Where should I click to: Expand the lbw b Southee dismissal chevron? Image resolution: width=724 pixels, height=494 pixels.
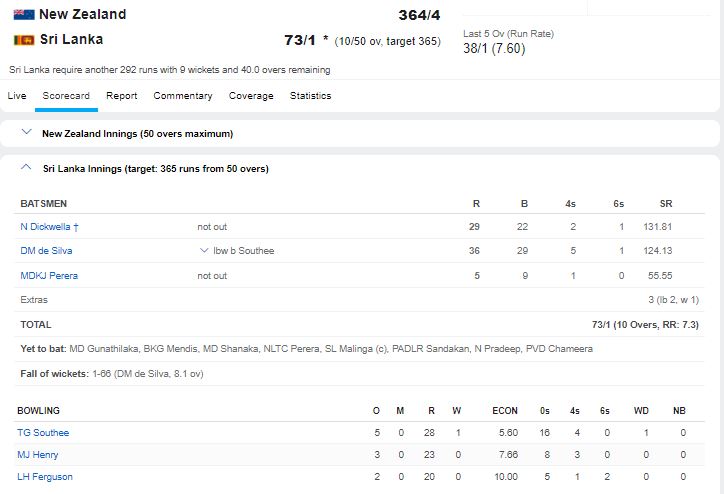[204, 251]
